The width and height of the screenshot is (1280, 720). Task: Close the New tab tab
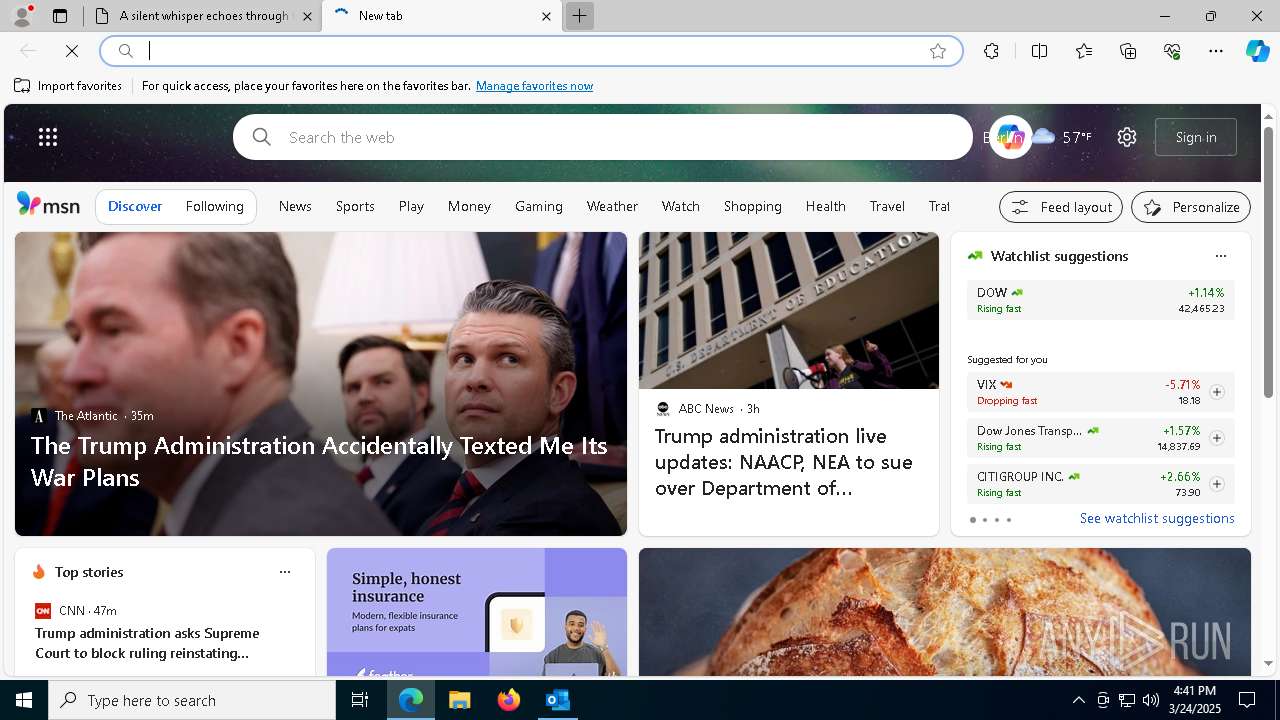[546, 16]
